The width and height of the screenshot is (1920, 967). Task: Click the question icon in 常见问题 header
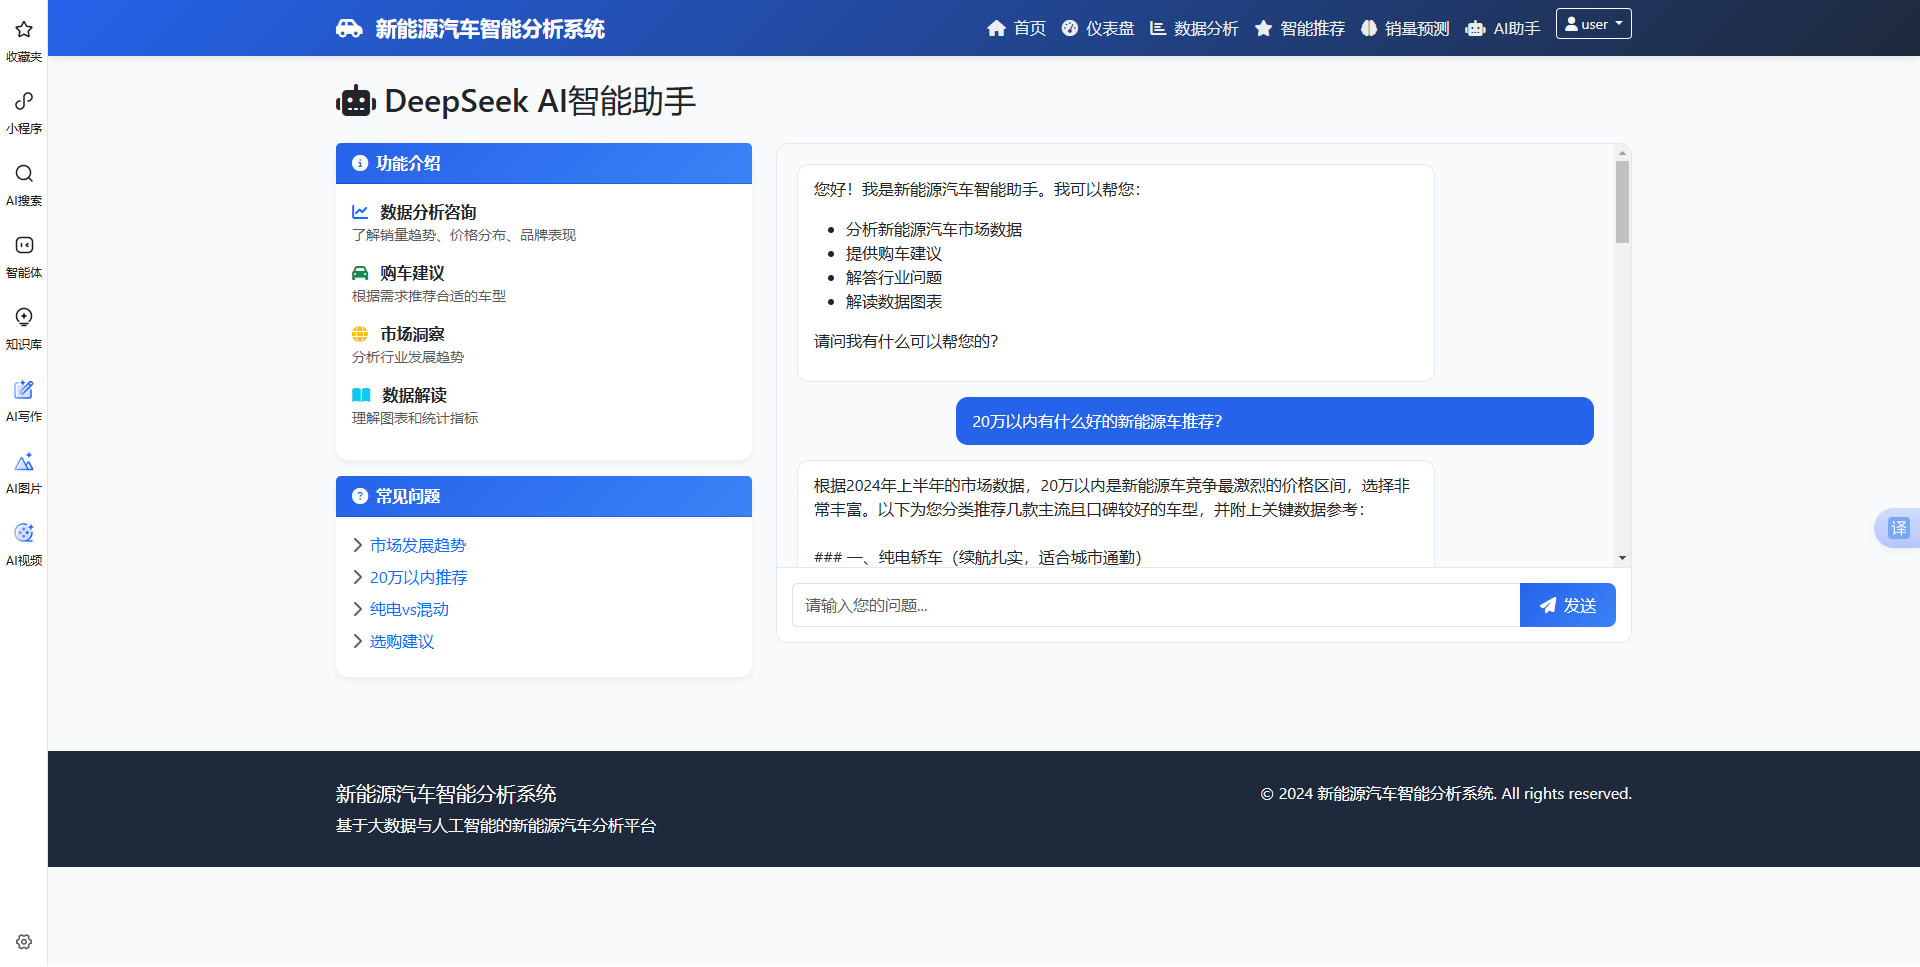[360, 496]
